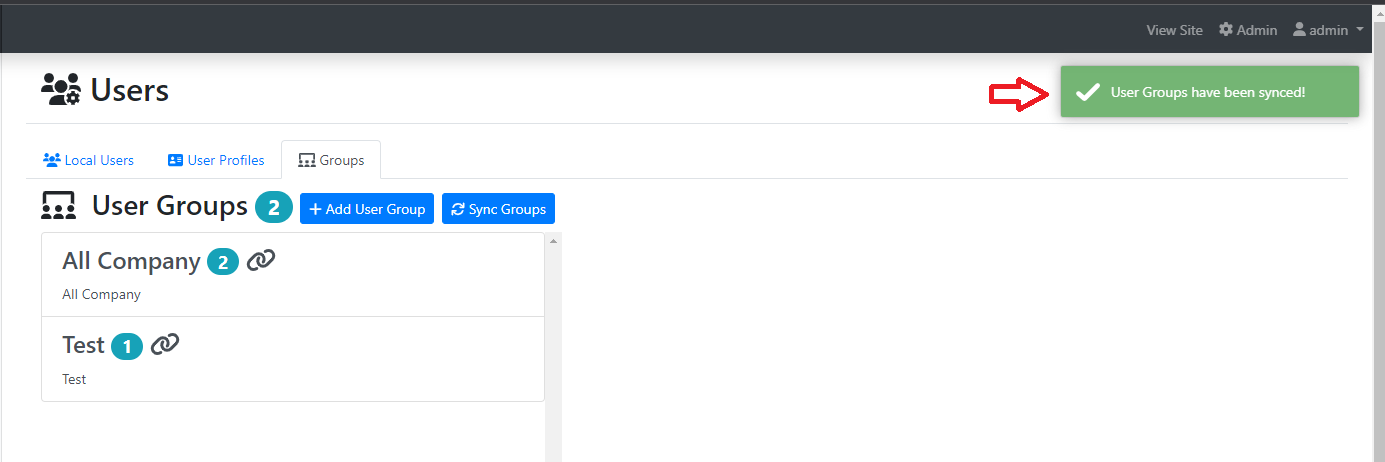
Task: Click the teal count badge beside User Groups
Action: coord(274,208)
